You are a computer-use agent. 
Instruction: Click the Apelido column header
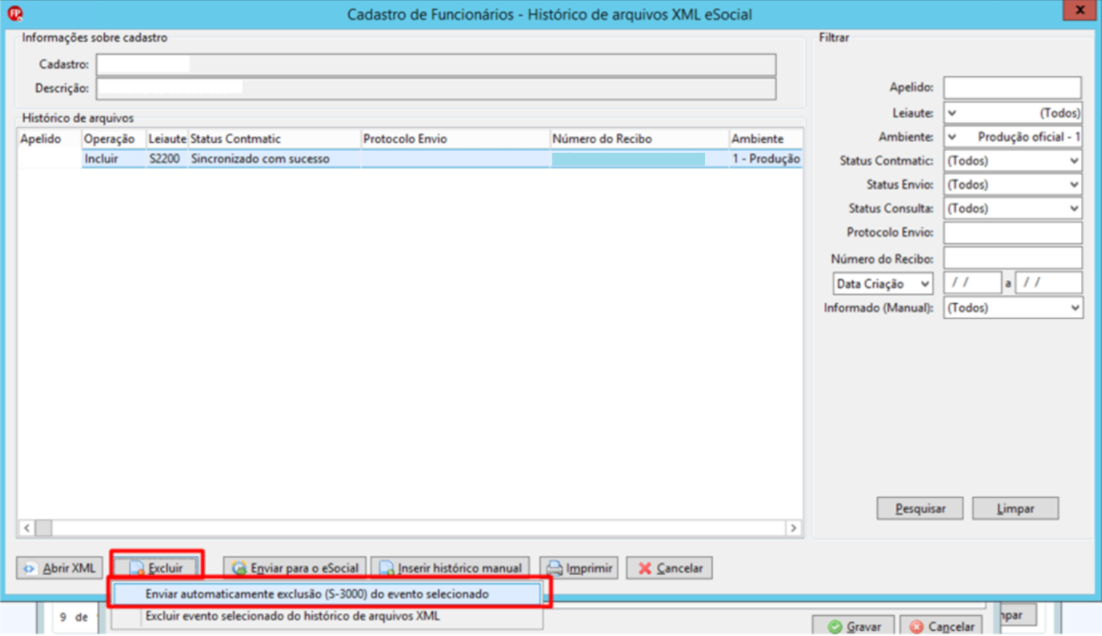click(49, 138)
